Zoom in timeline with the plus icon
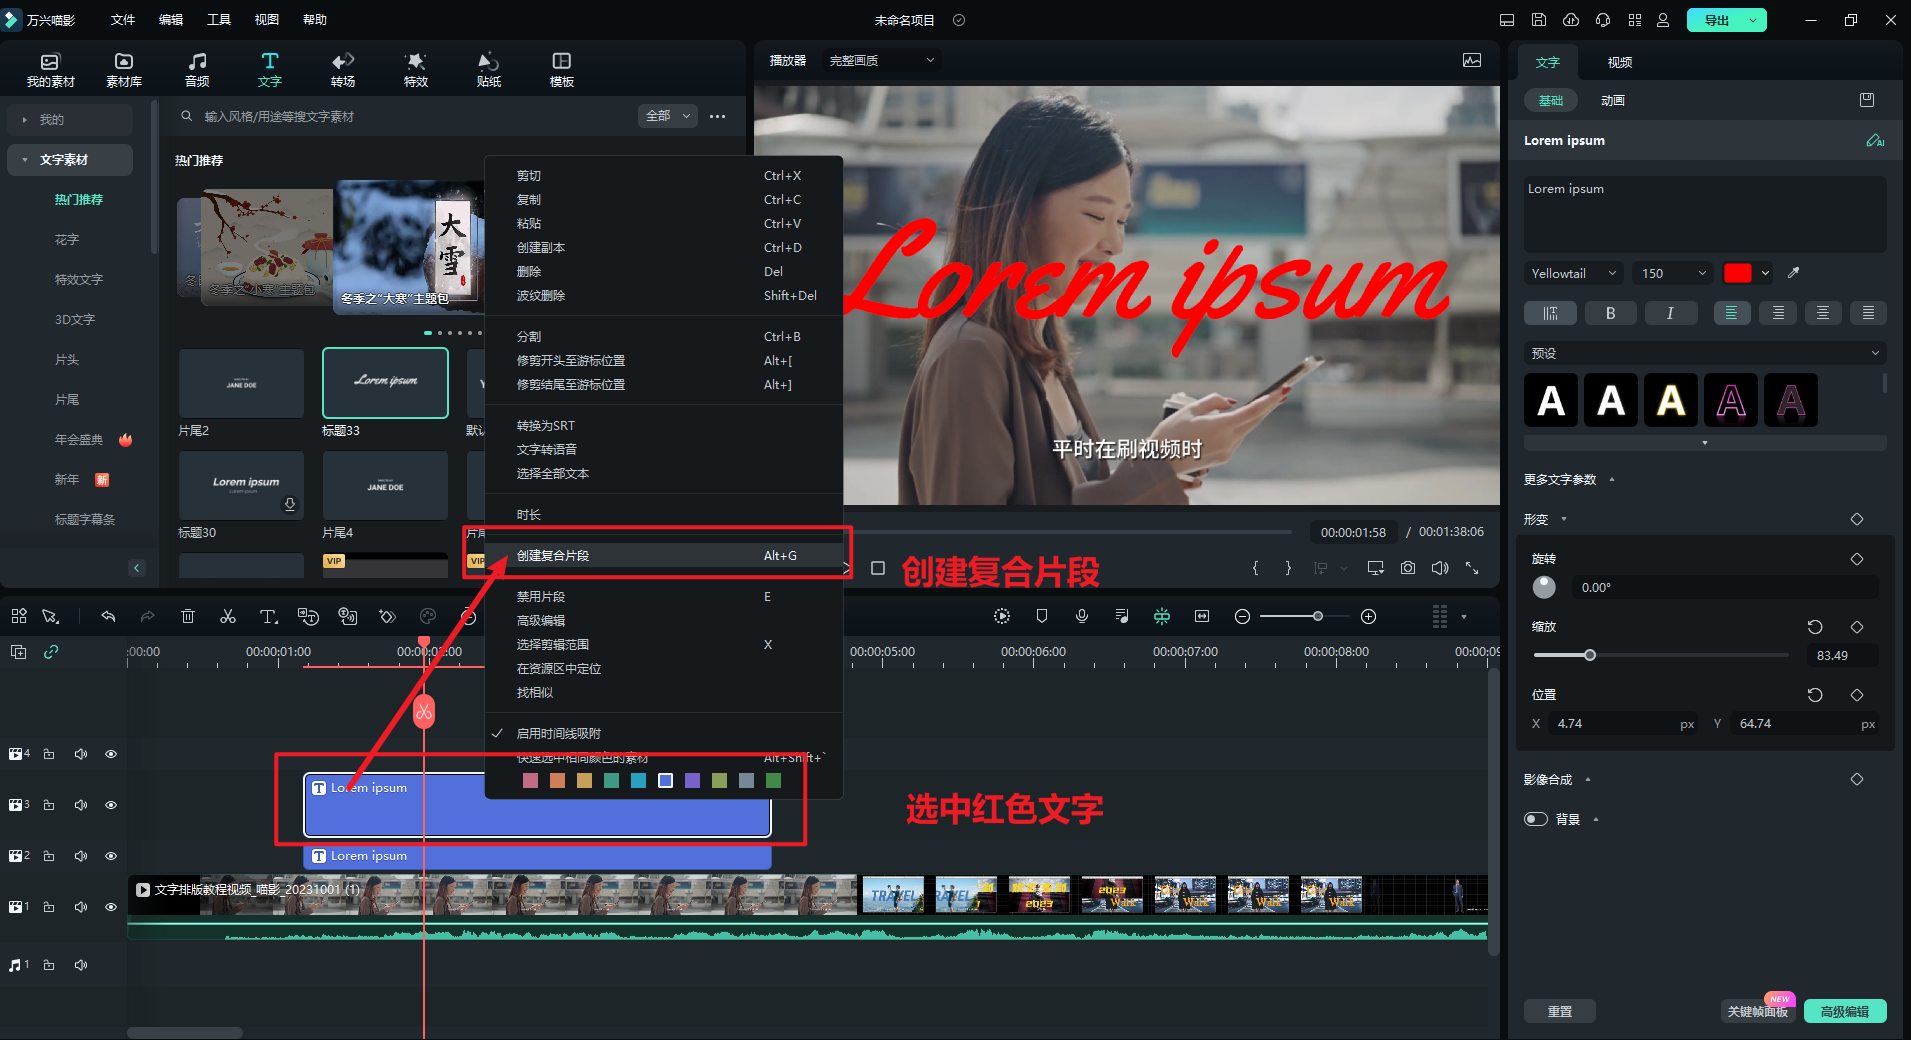1911x1040 pixels. pos(1369,617)
